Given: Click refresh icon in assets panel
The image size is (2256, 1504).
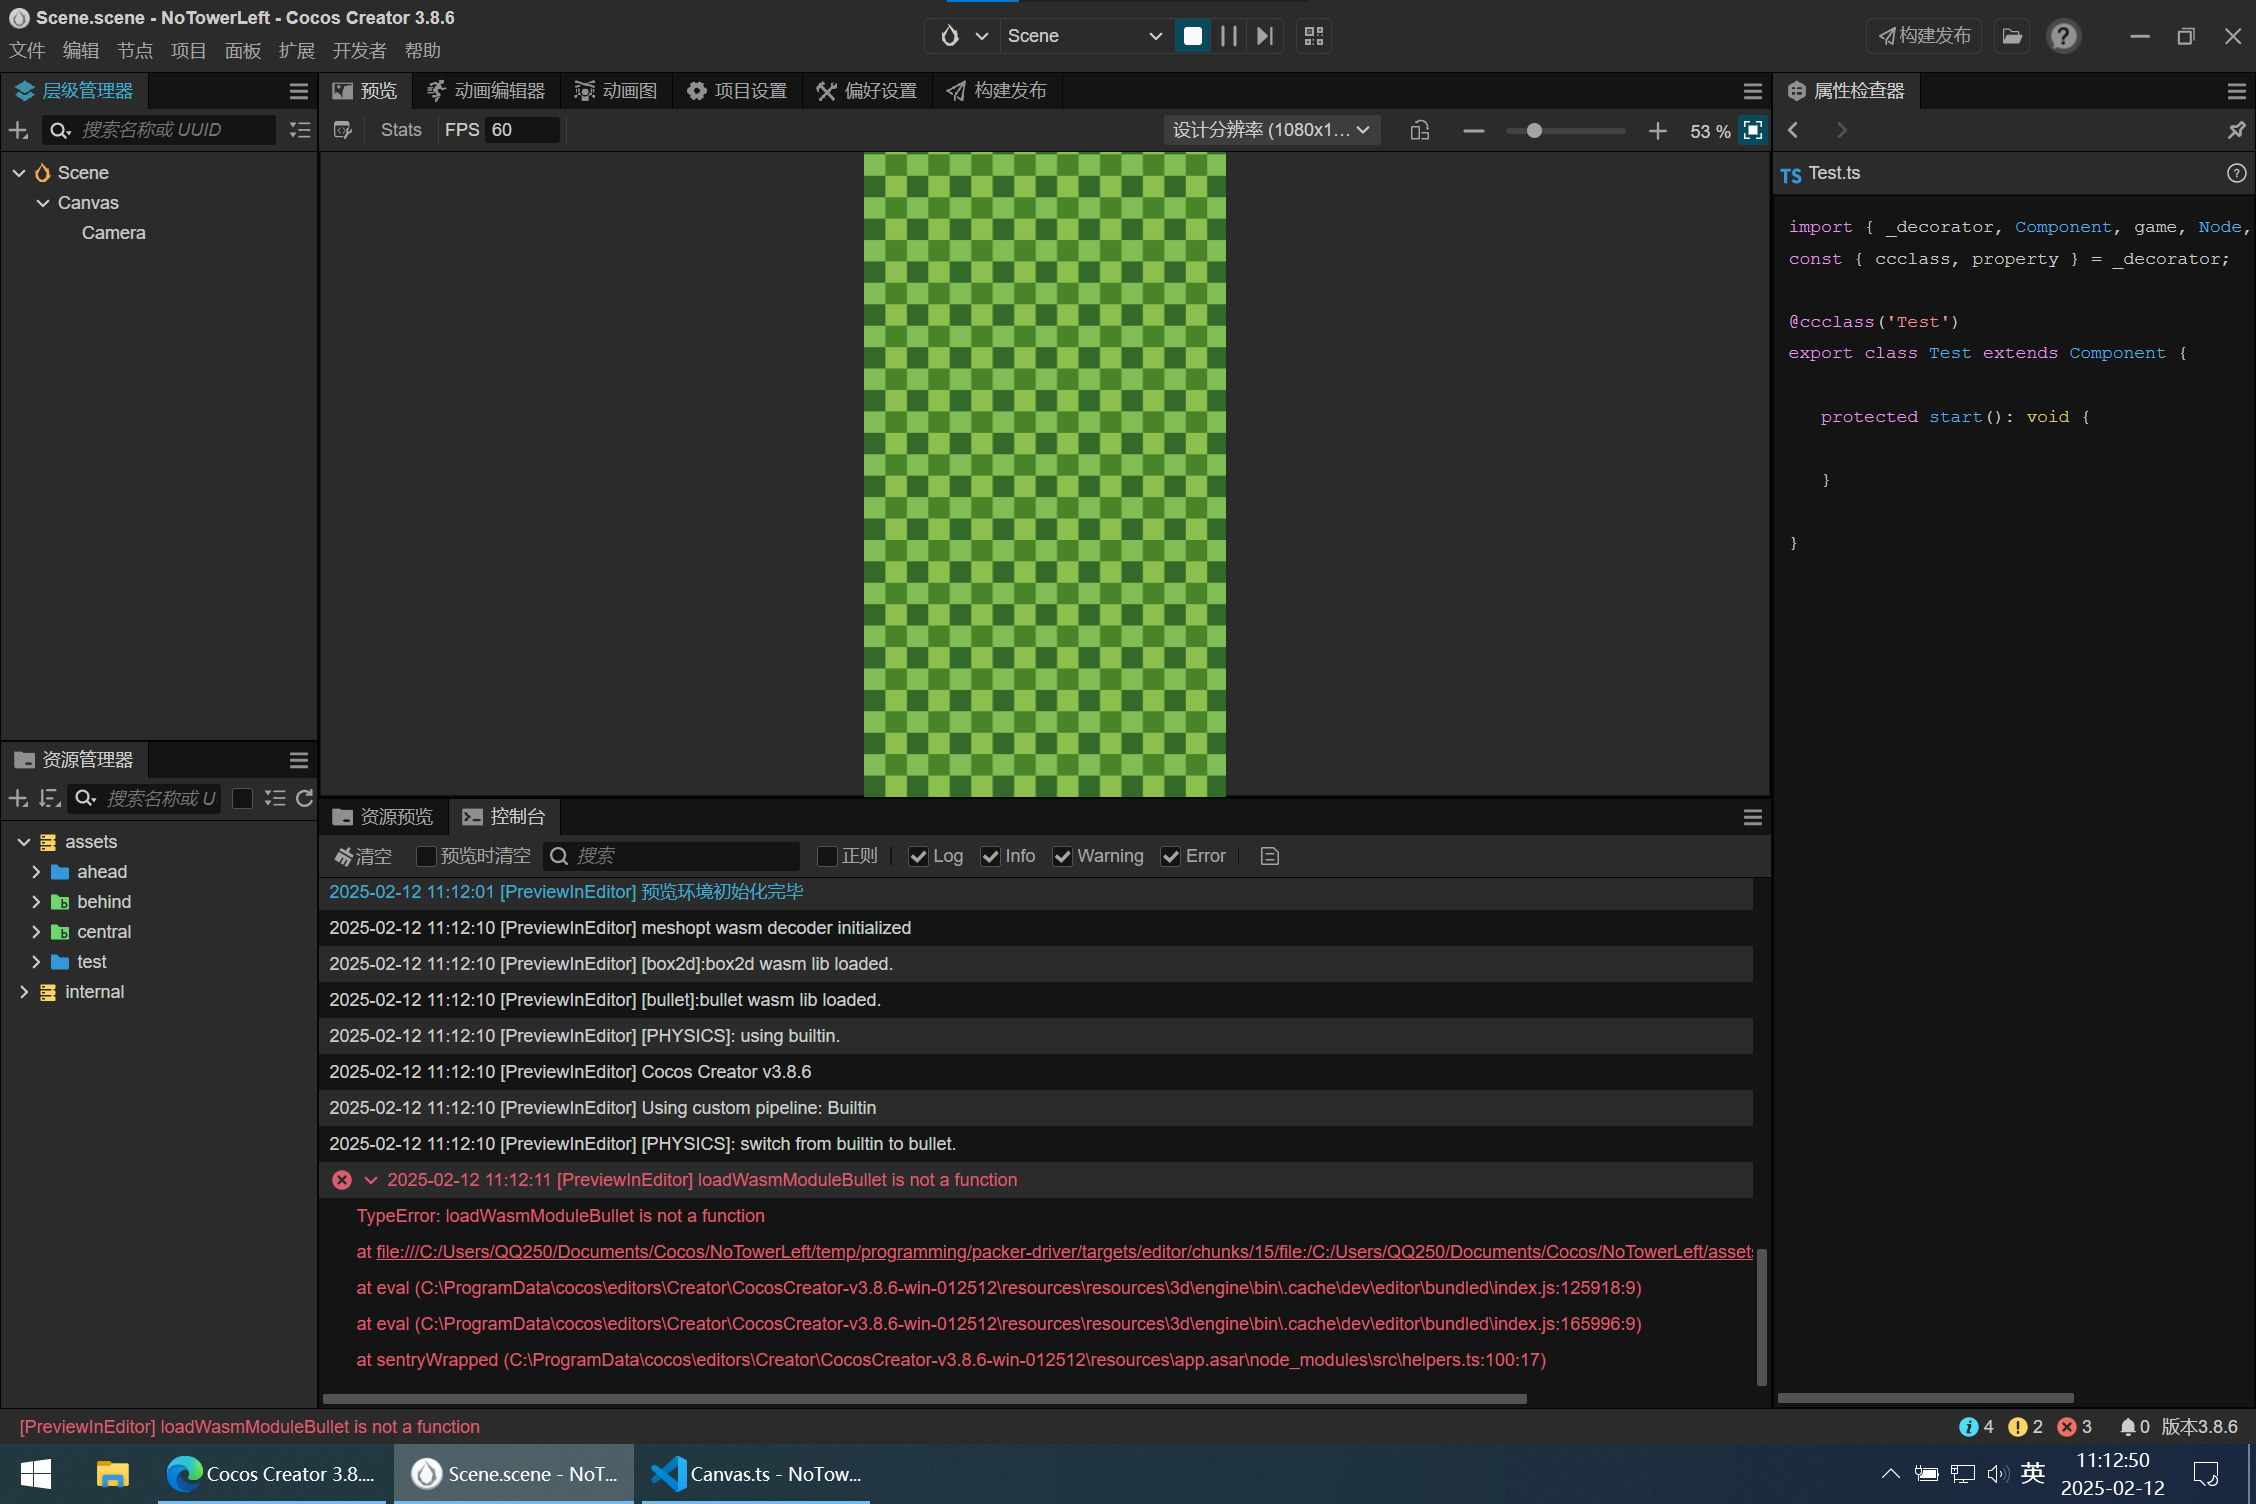Looking at the screenshot, I should (304, 798).
